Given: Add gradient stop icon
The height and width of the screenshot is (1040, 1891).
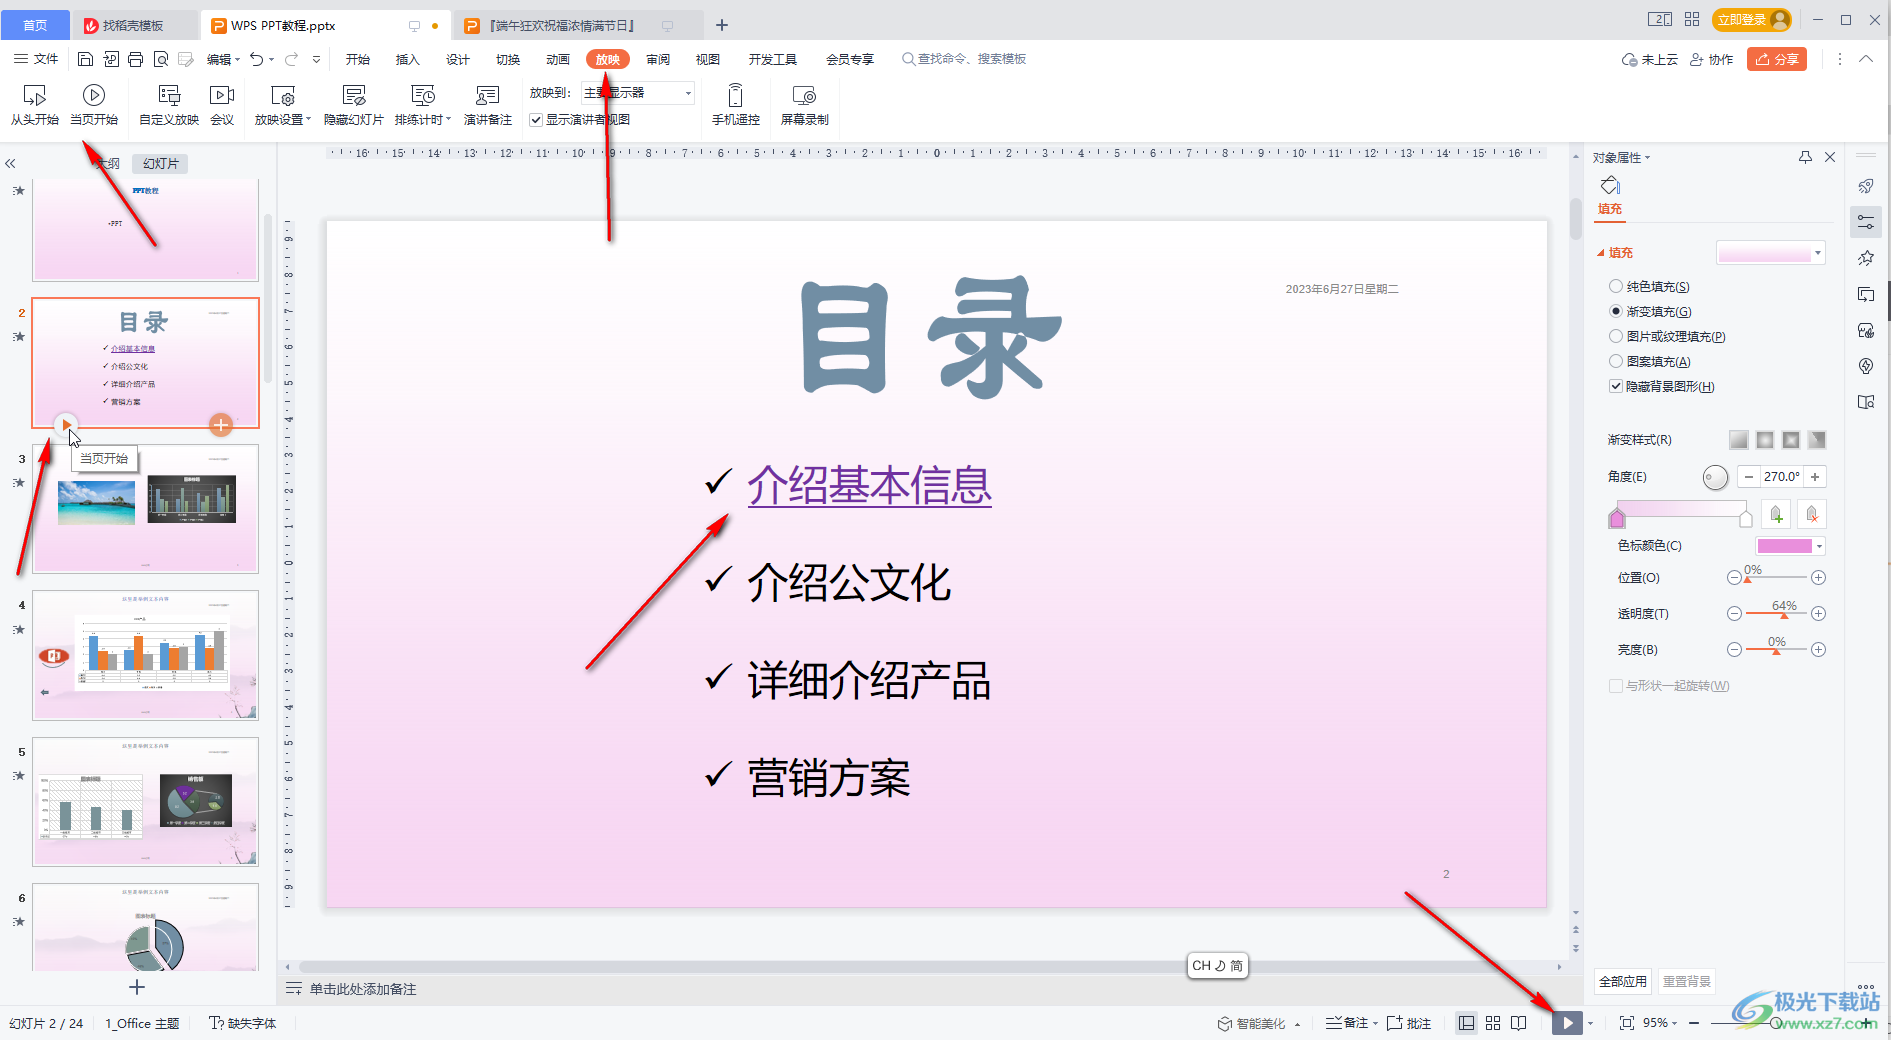Looking at the screenshot, I should pyautogui.click(x=1776, y=514).
